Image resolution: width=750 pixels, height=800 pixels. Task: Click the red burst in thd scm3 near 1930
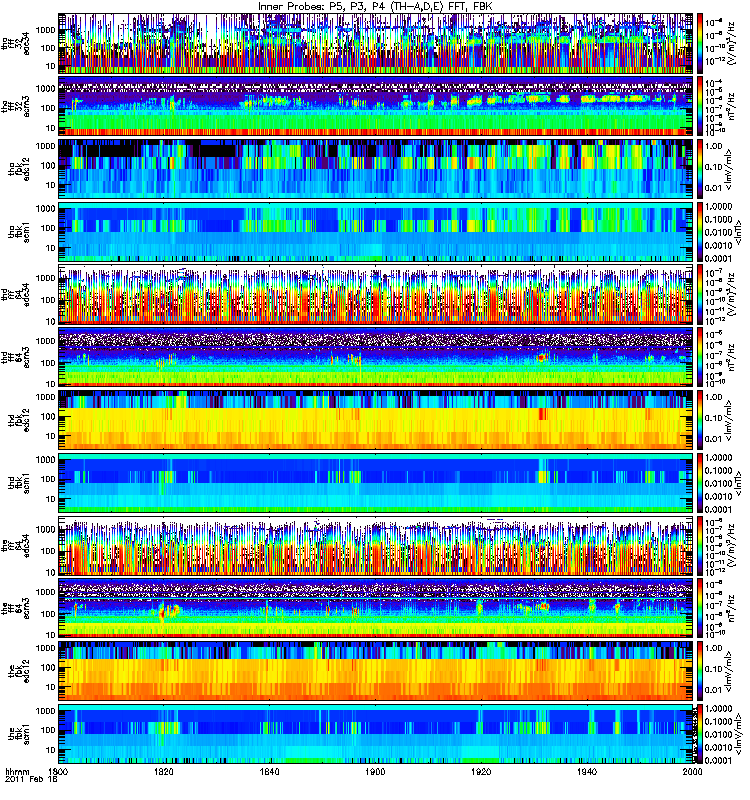pos(542,358)
